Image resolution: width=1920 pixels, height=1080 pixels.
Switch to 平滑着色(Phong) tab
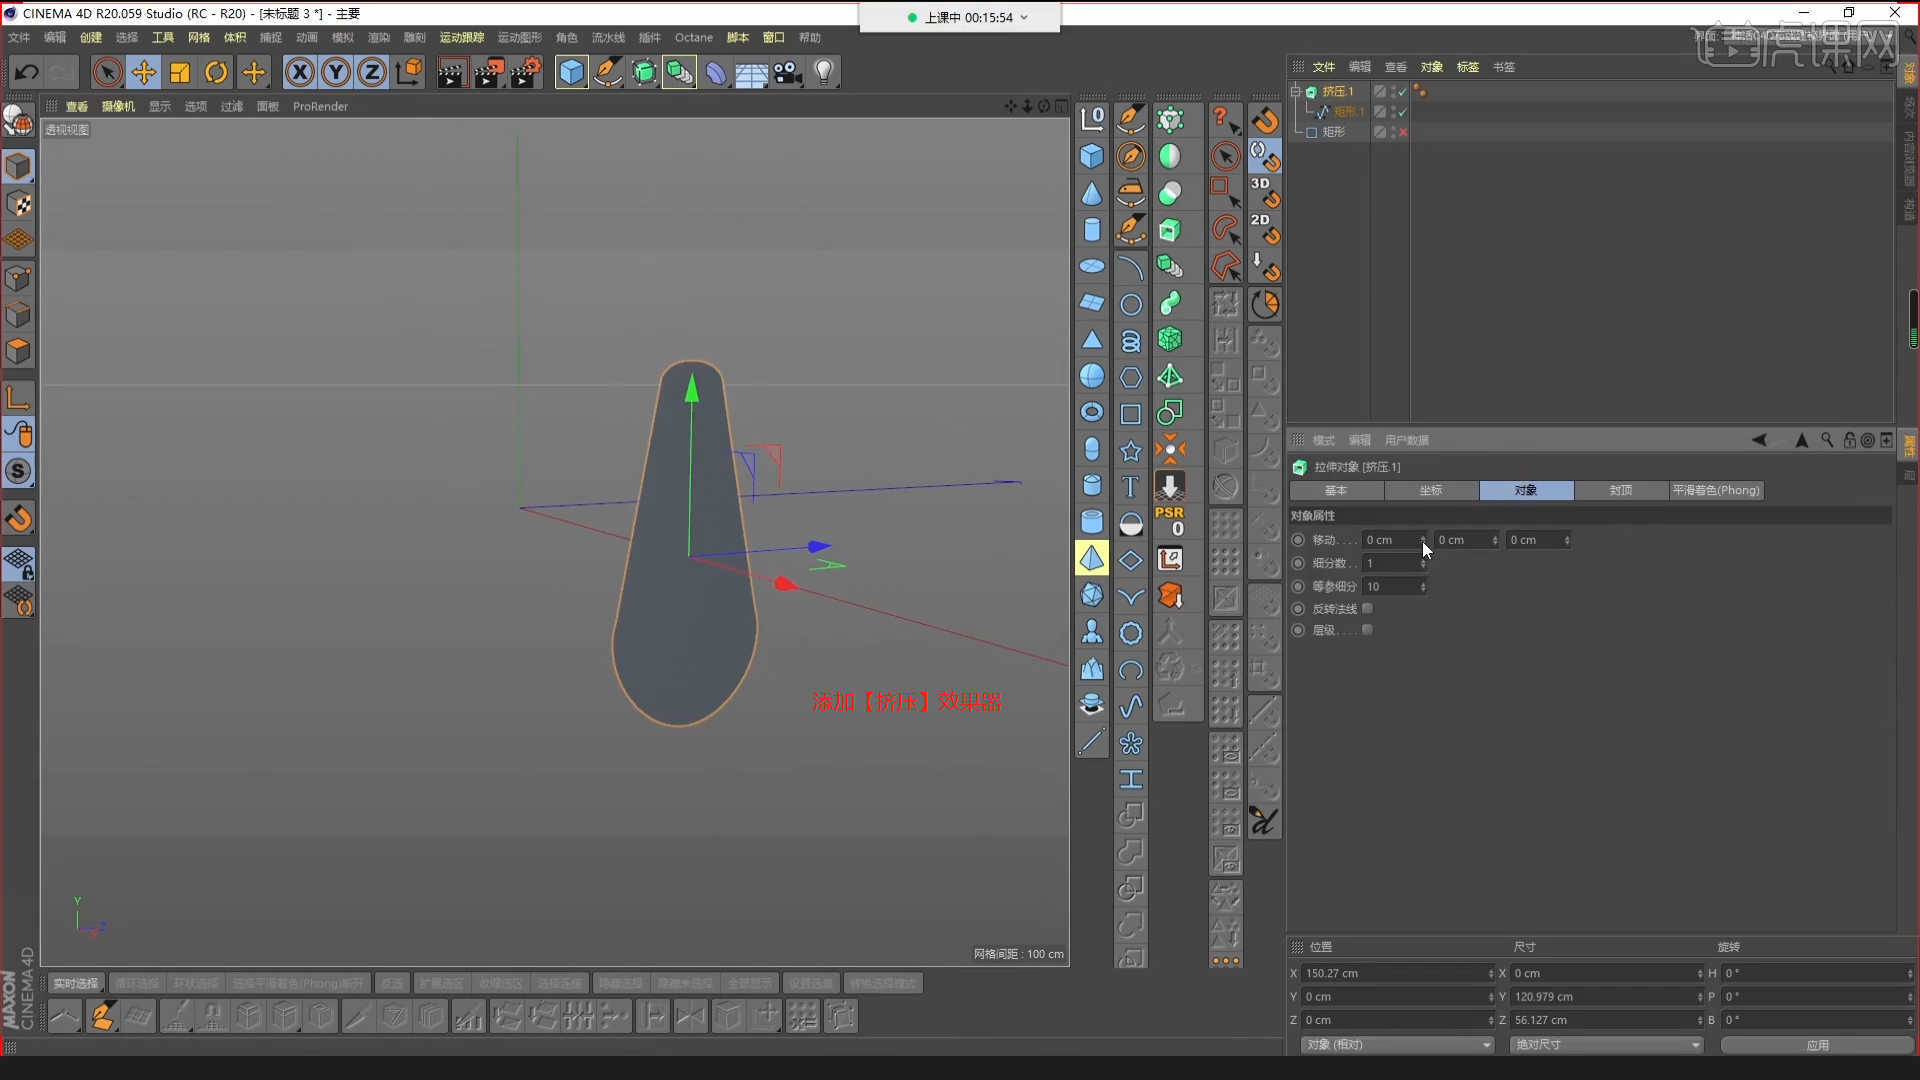pos(1716,490)
